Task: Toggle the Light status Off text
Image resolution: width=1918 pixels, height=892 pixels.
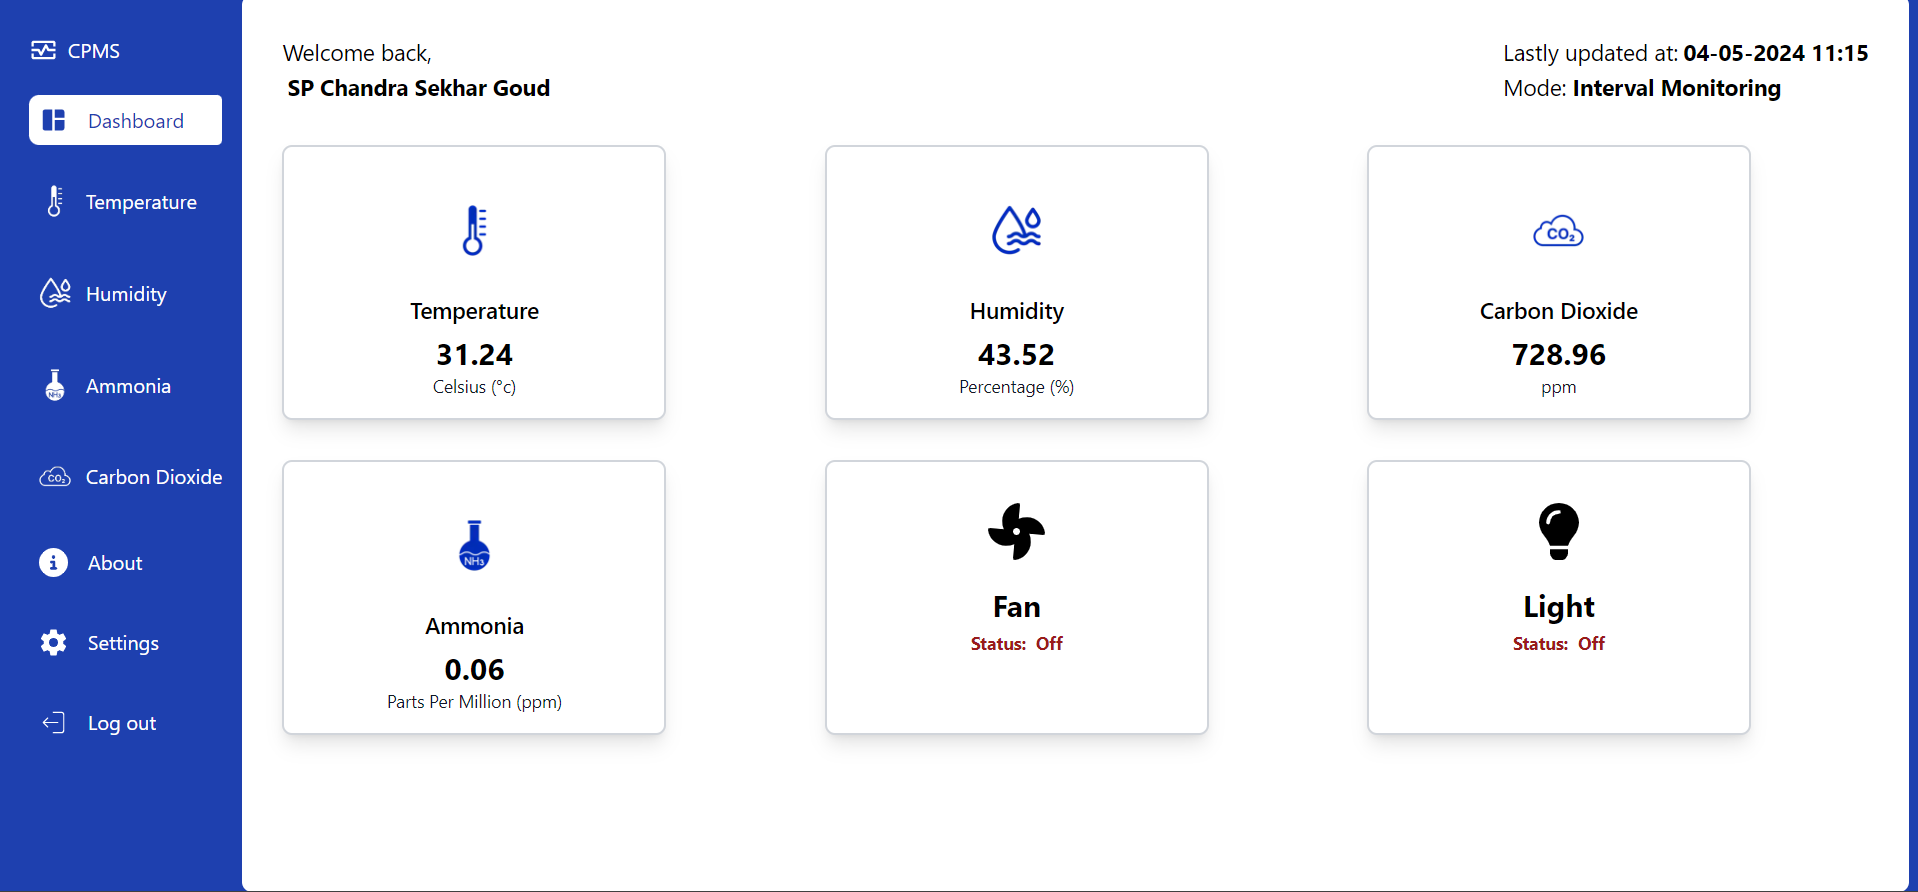Action: tap(1591, 644)
